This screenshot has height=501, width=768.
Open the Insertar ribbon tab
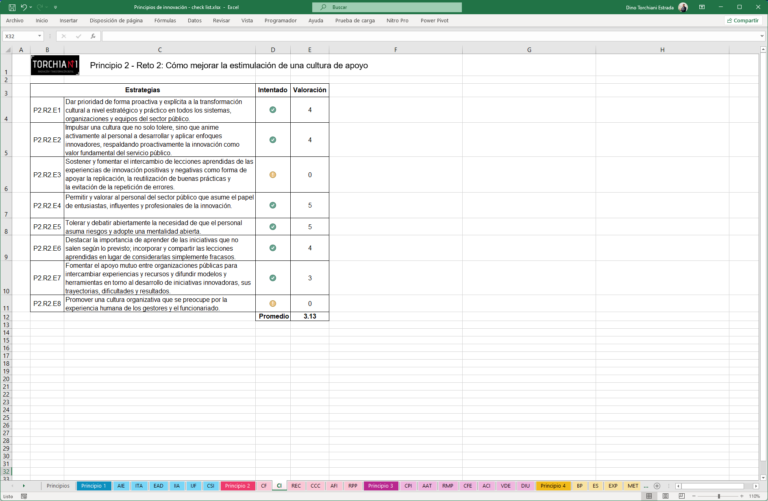point(69,21)
